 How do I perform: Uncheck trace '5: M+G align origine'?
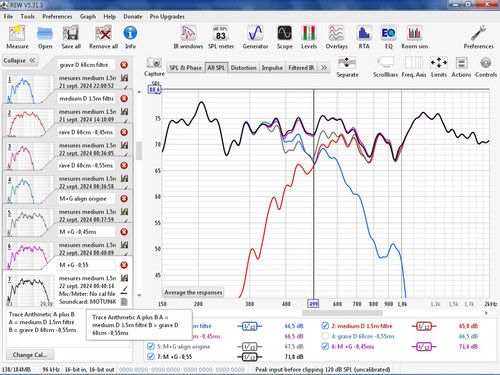[x=151, y=346]
